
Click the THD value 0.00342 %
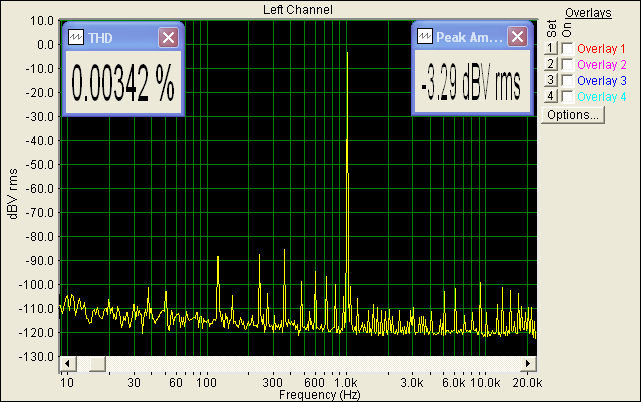tap(123, 83)
